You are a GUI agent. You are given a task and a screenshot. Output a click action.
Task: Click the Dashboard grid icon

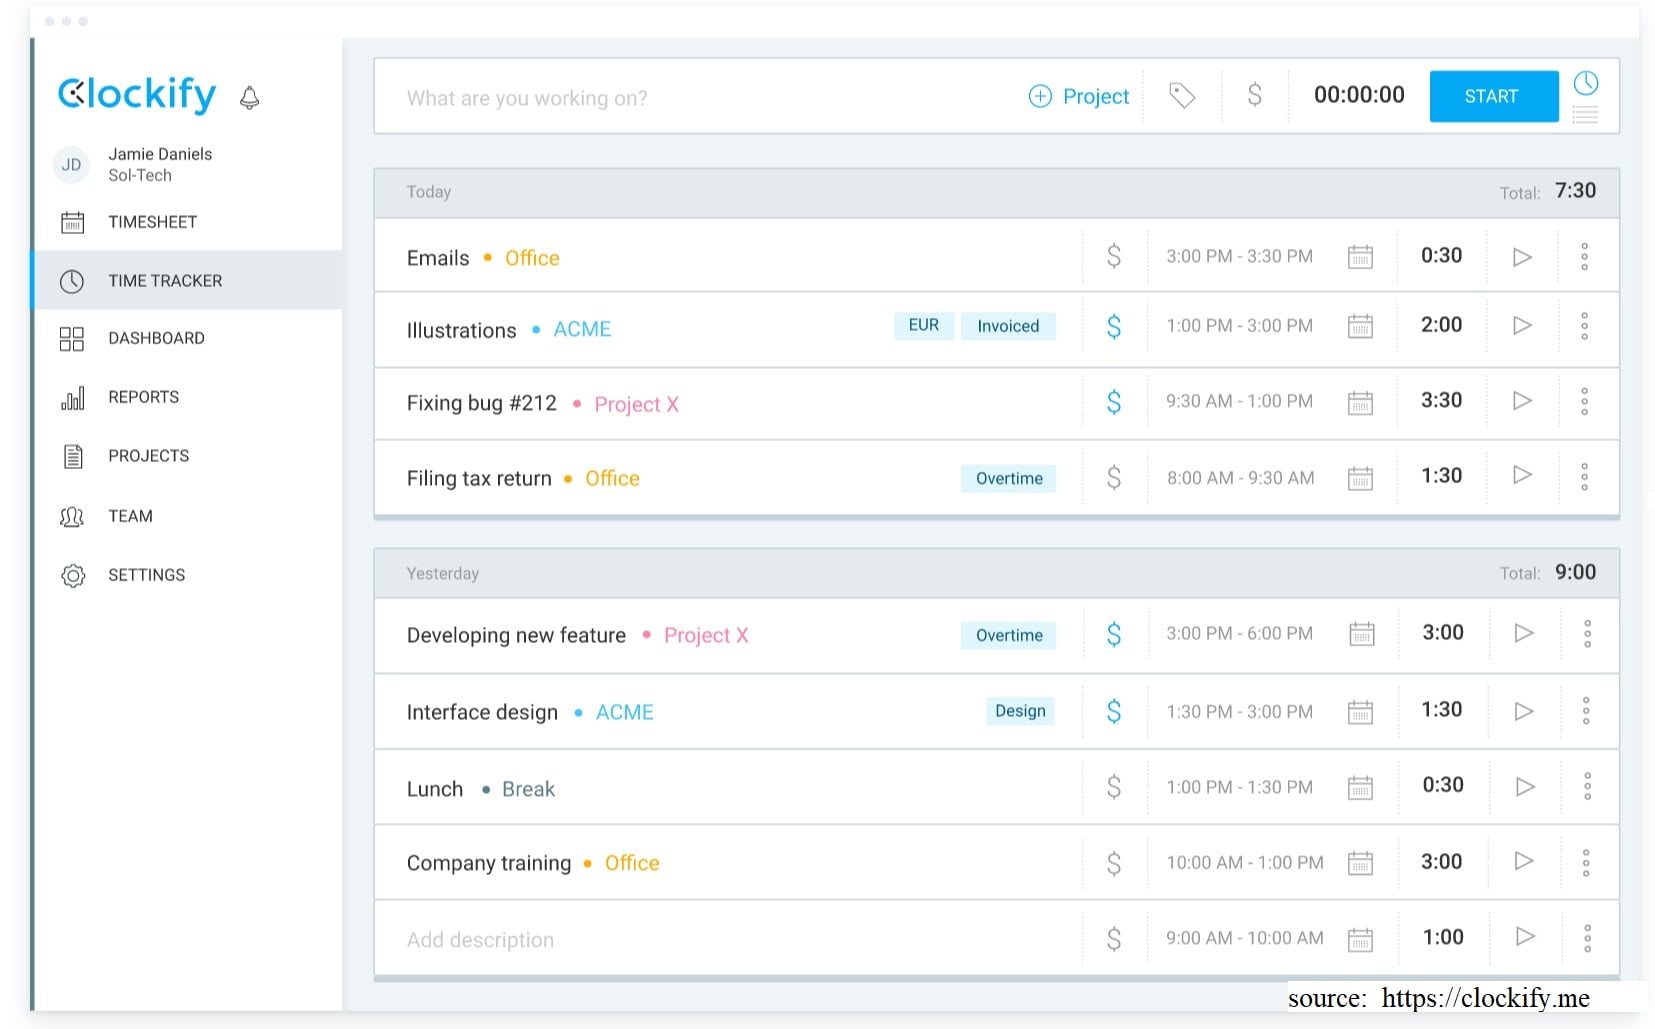(x=72, y=338)
